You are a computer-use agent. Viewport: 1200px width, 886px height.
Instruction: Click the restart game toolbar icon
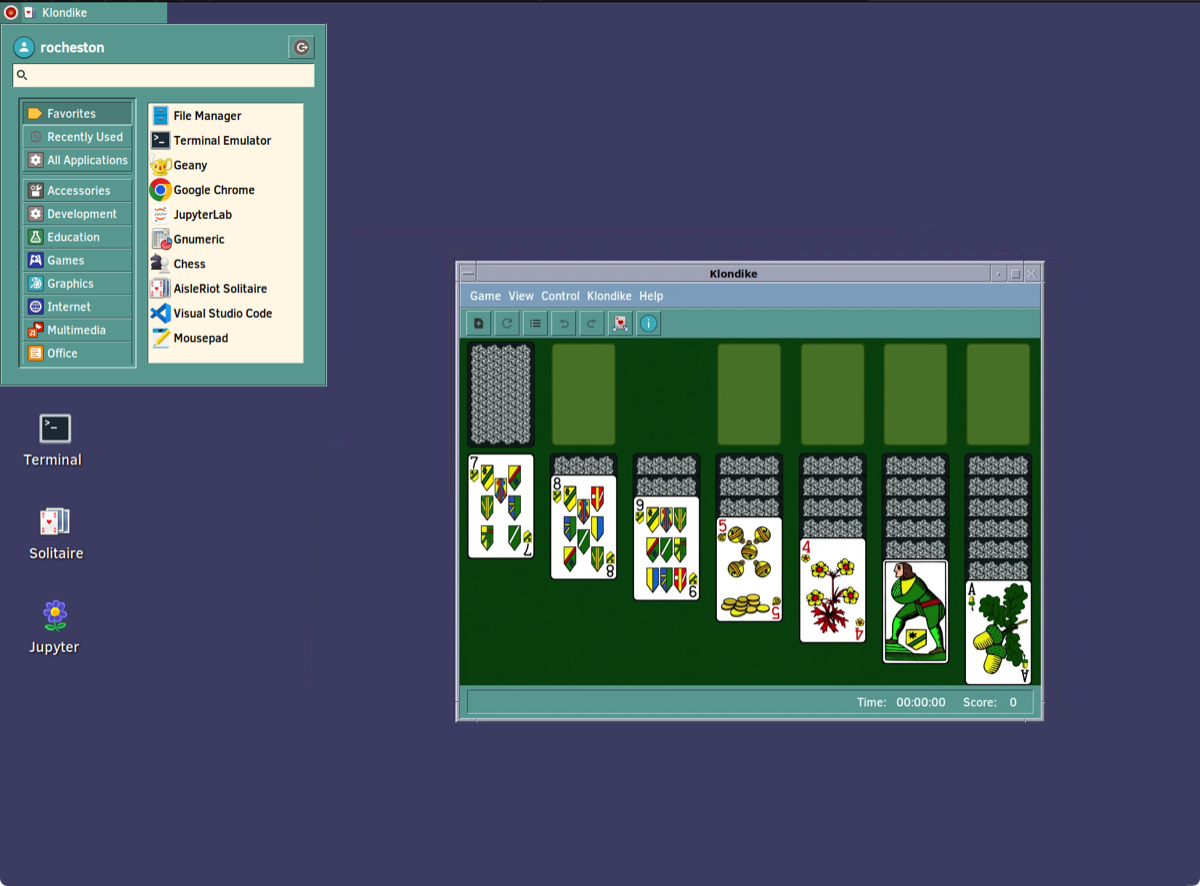point(507,323)
